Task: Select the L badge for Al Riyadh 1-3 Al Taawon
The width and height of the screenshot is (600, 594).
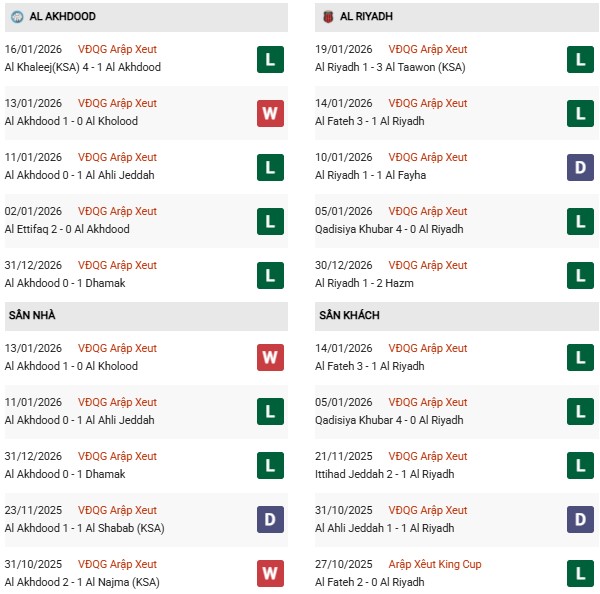Action: click(581, 59)
